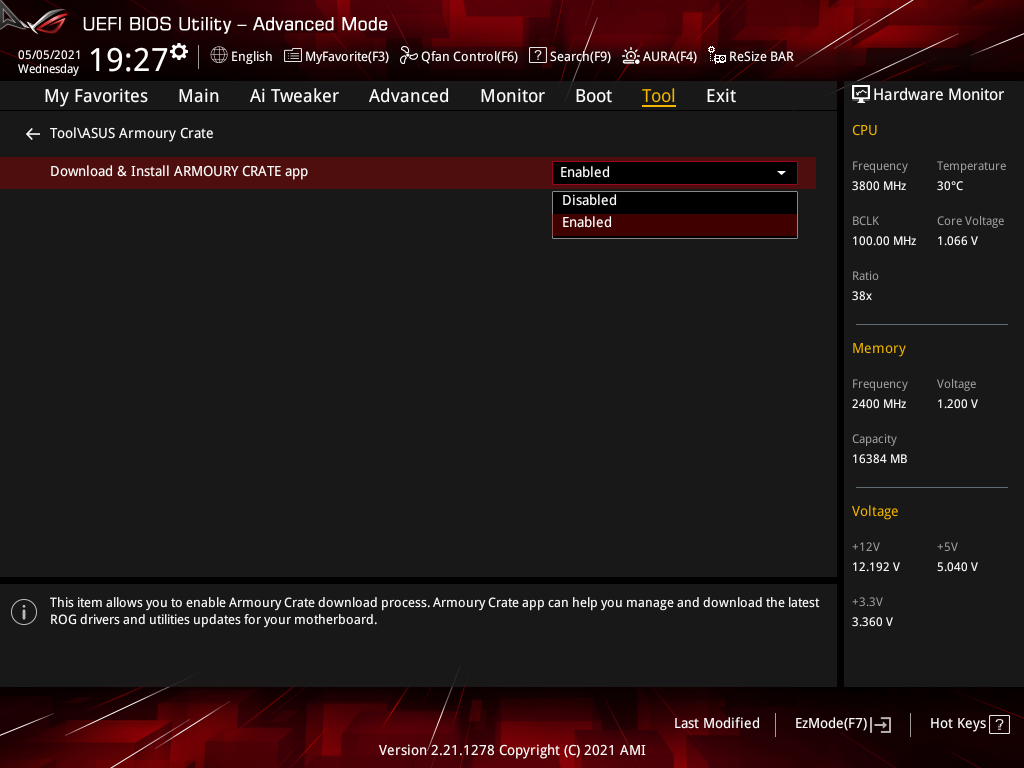Click the CPU section heading

864,130
